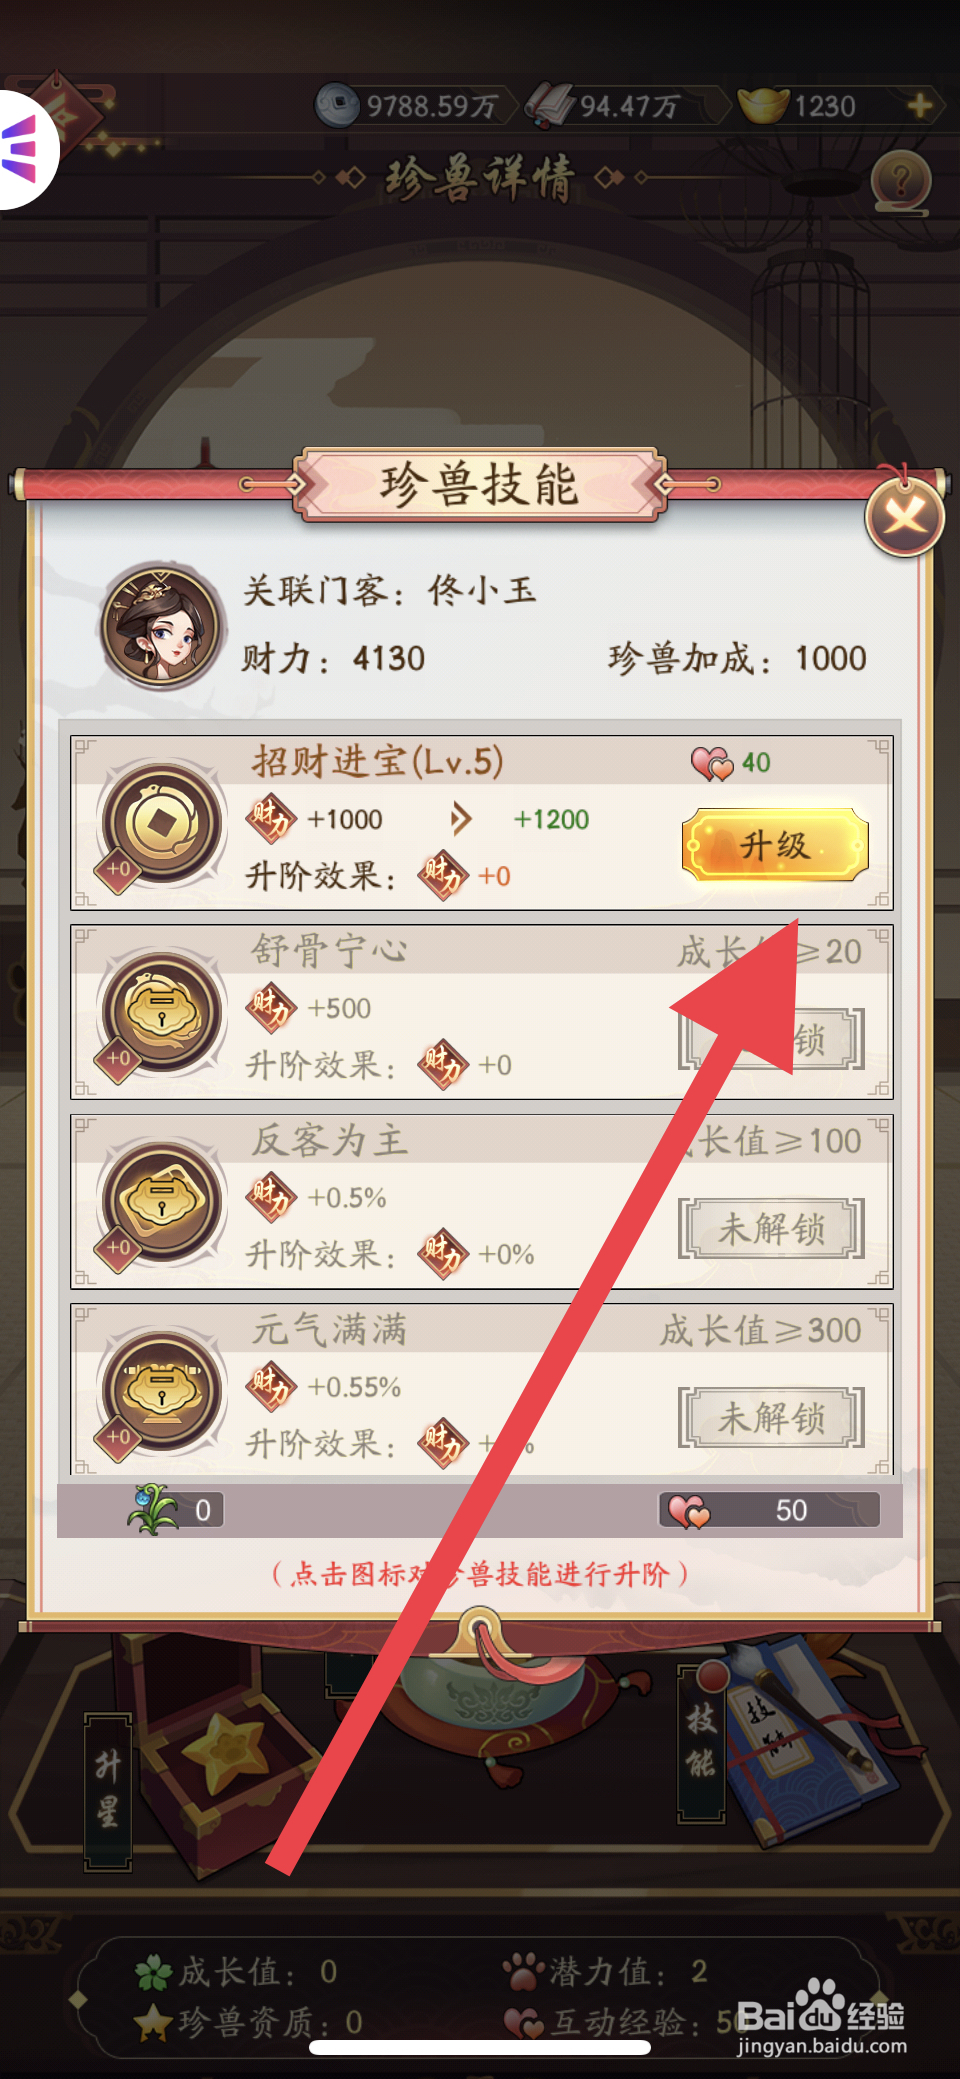
Task: Tap the gold ingot currency icon
Action: (764, 104)
